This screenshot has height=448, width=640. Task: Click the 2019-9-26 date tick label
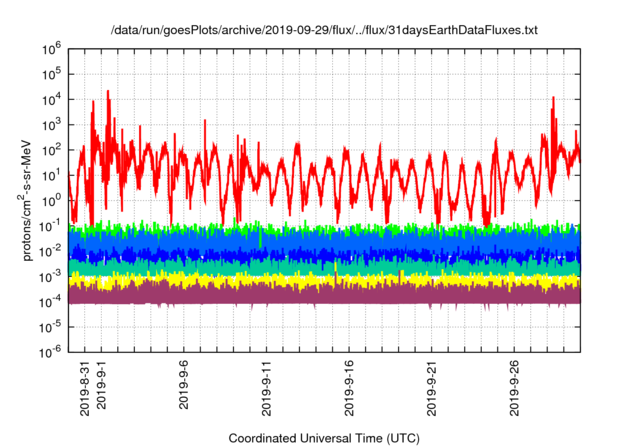(x=514, y=388)
